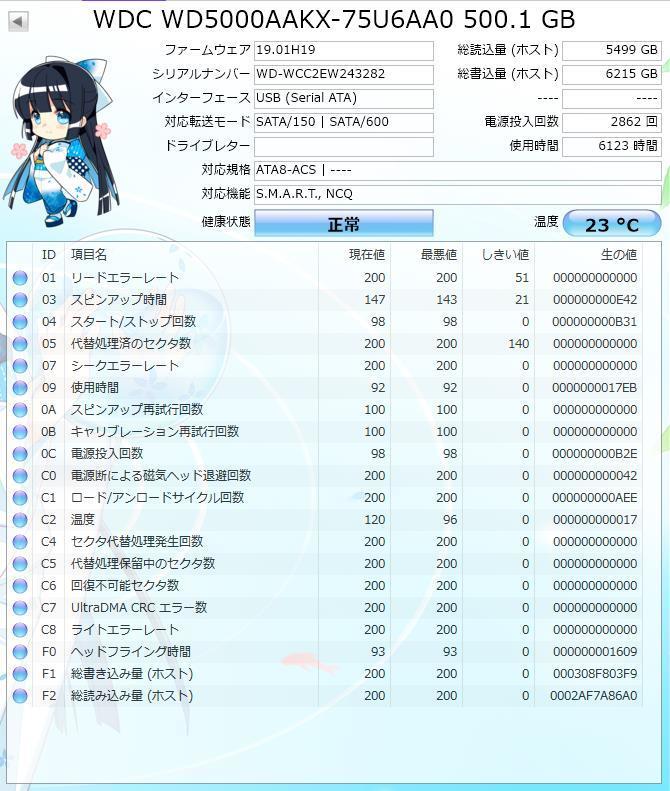Select the スタート/ストップ回数 attribute name
This screenshot has height=791, width=670.
coord(133,322)
